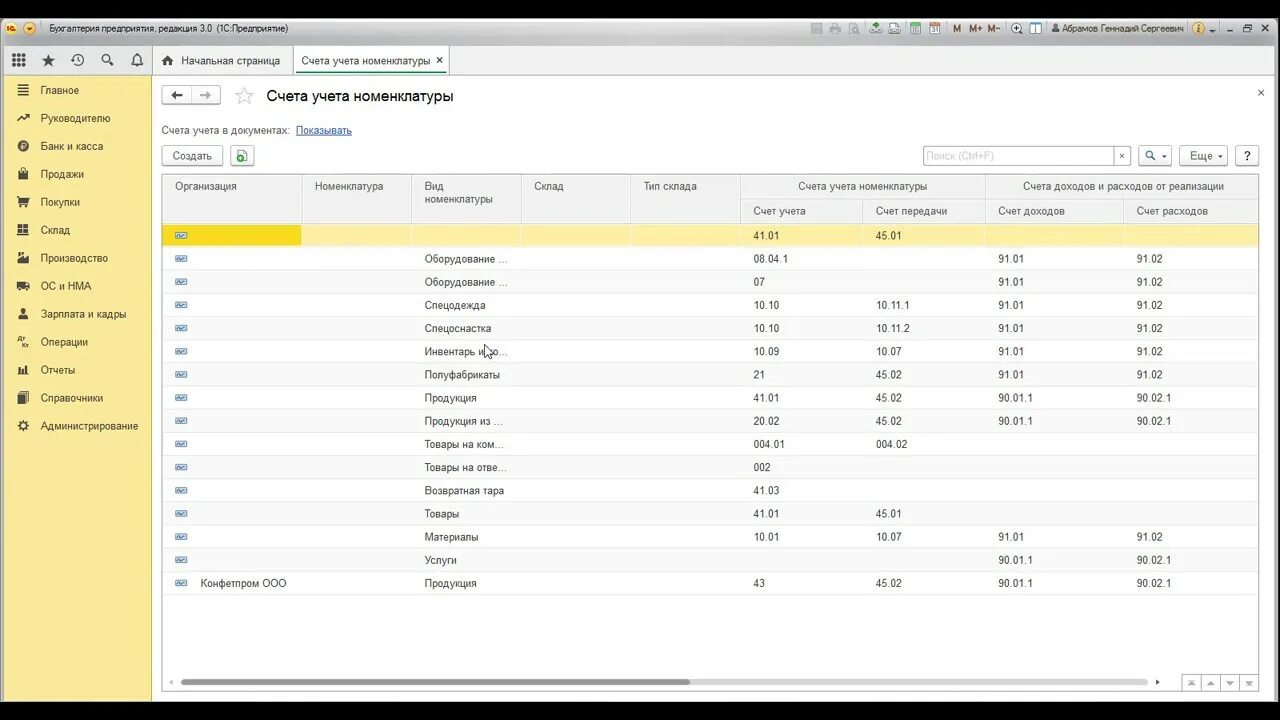The image size is (1280, 720).
Task: Click the save diskette icon in title bar
Action: pyautogui.click(x=816, y=29)
